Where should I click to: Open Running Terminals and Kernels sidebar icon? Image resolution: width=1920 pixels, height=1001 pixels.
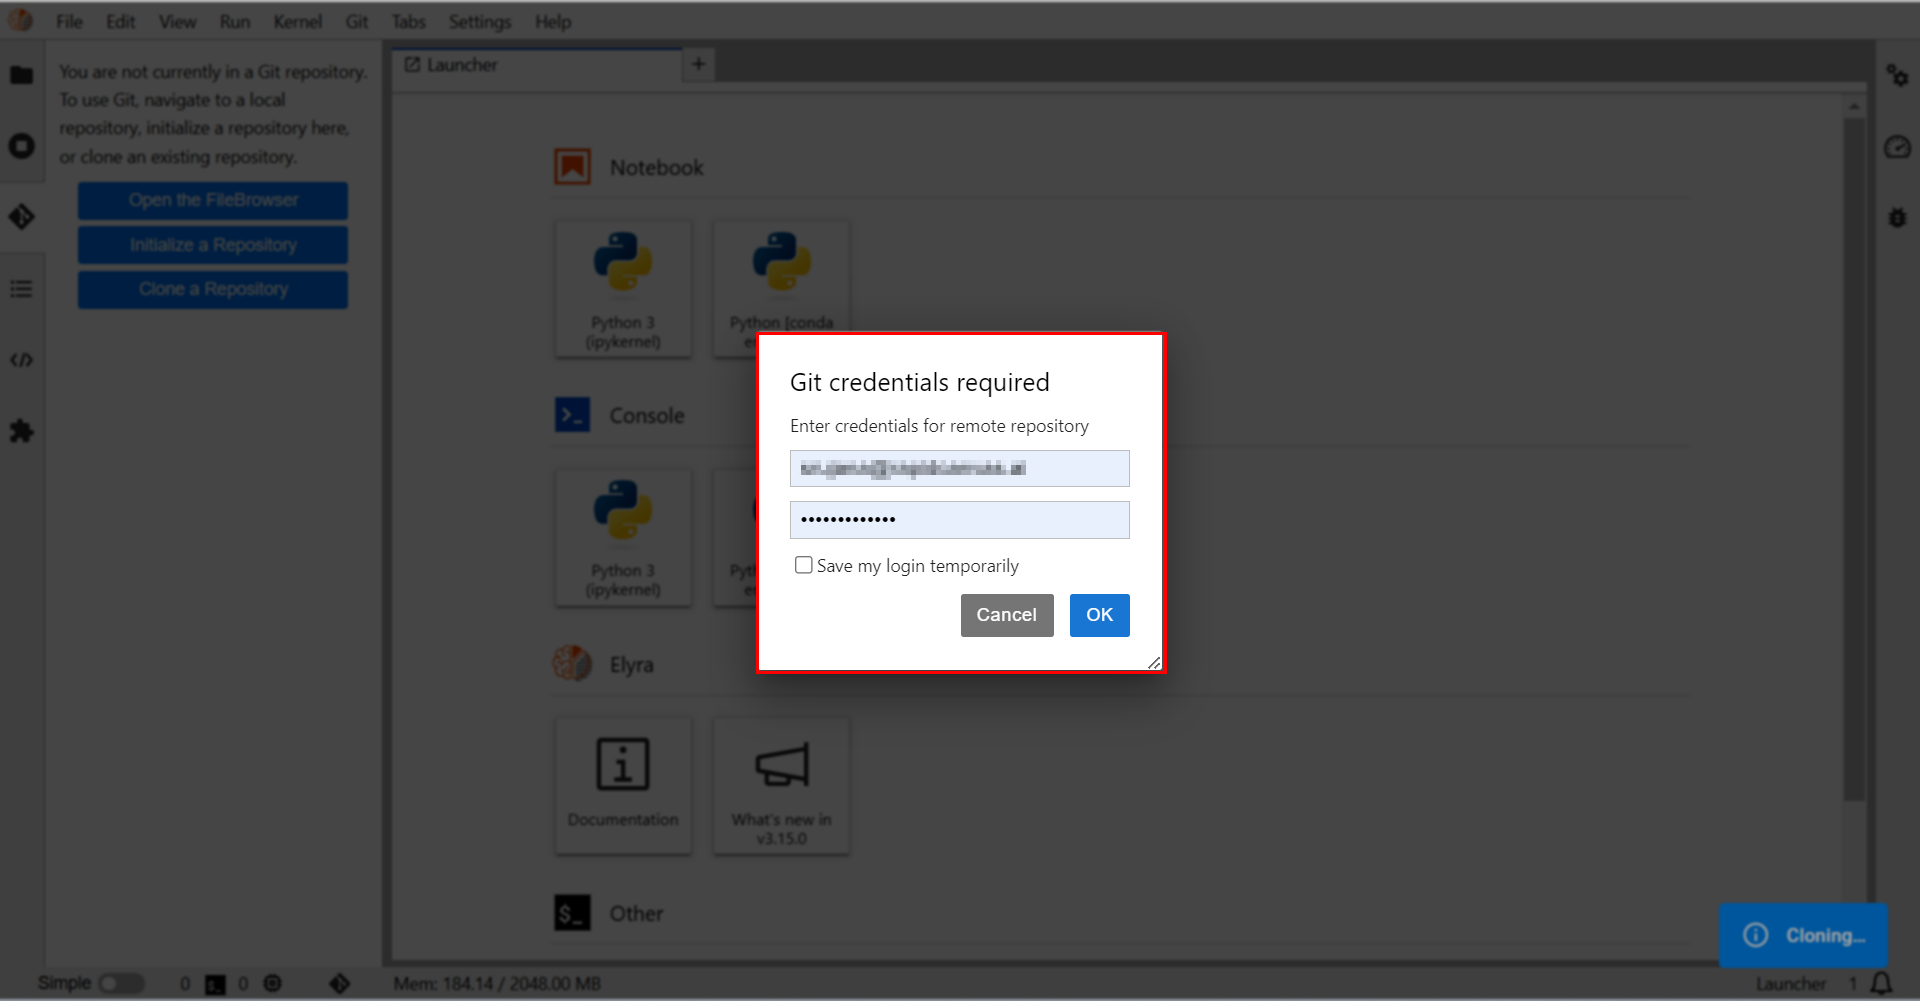pos(21,146)
